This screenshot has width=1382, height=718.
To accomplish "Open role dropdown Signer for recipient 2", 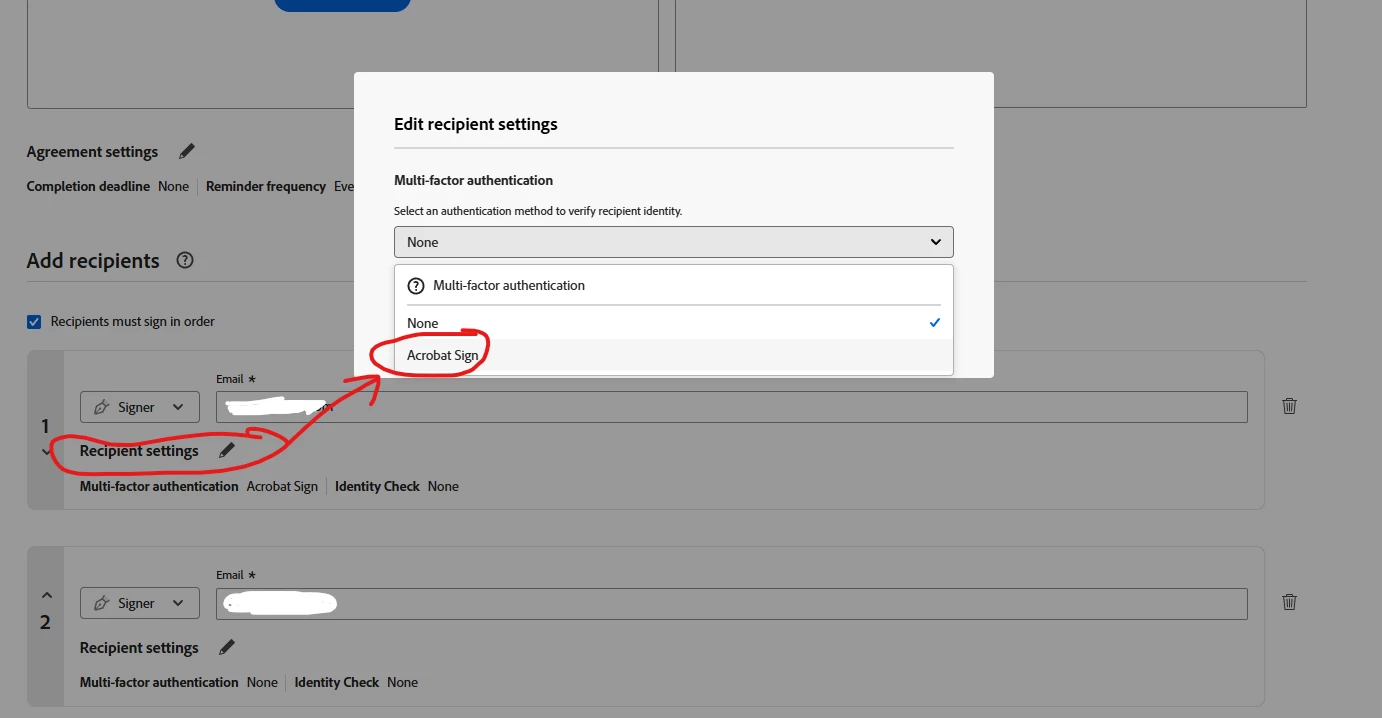I will (x=140, y=603).
